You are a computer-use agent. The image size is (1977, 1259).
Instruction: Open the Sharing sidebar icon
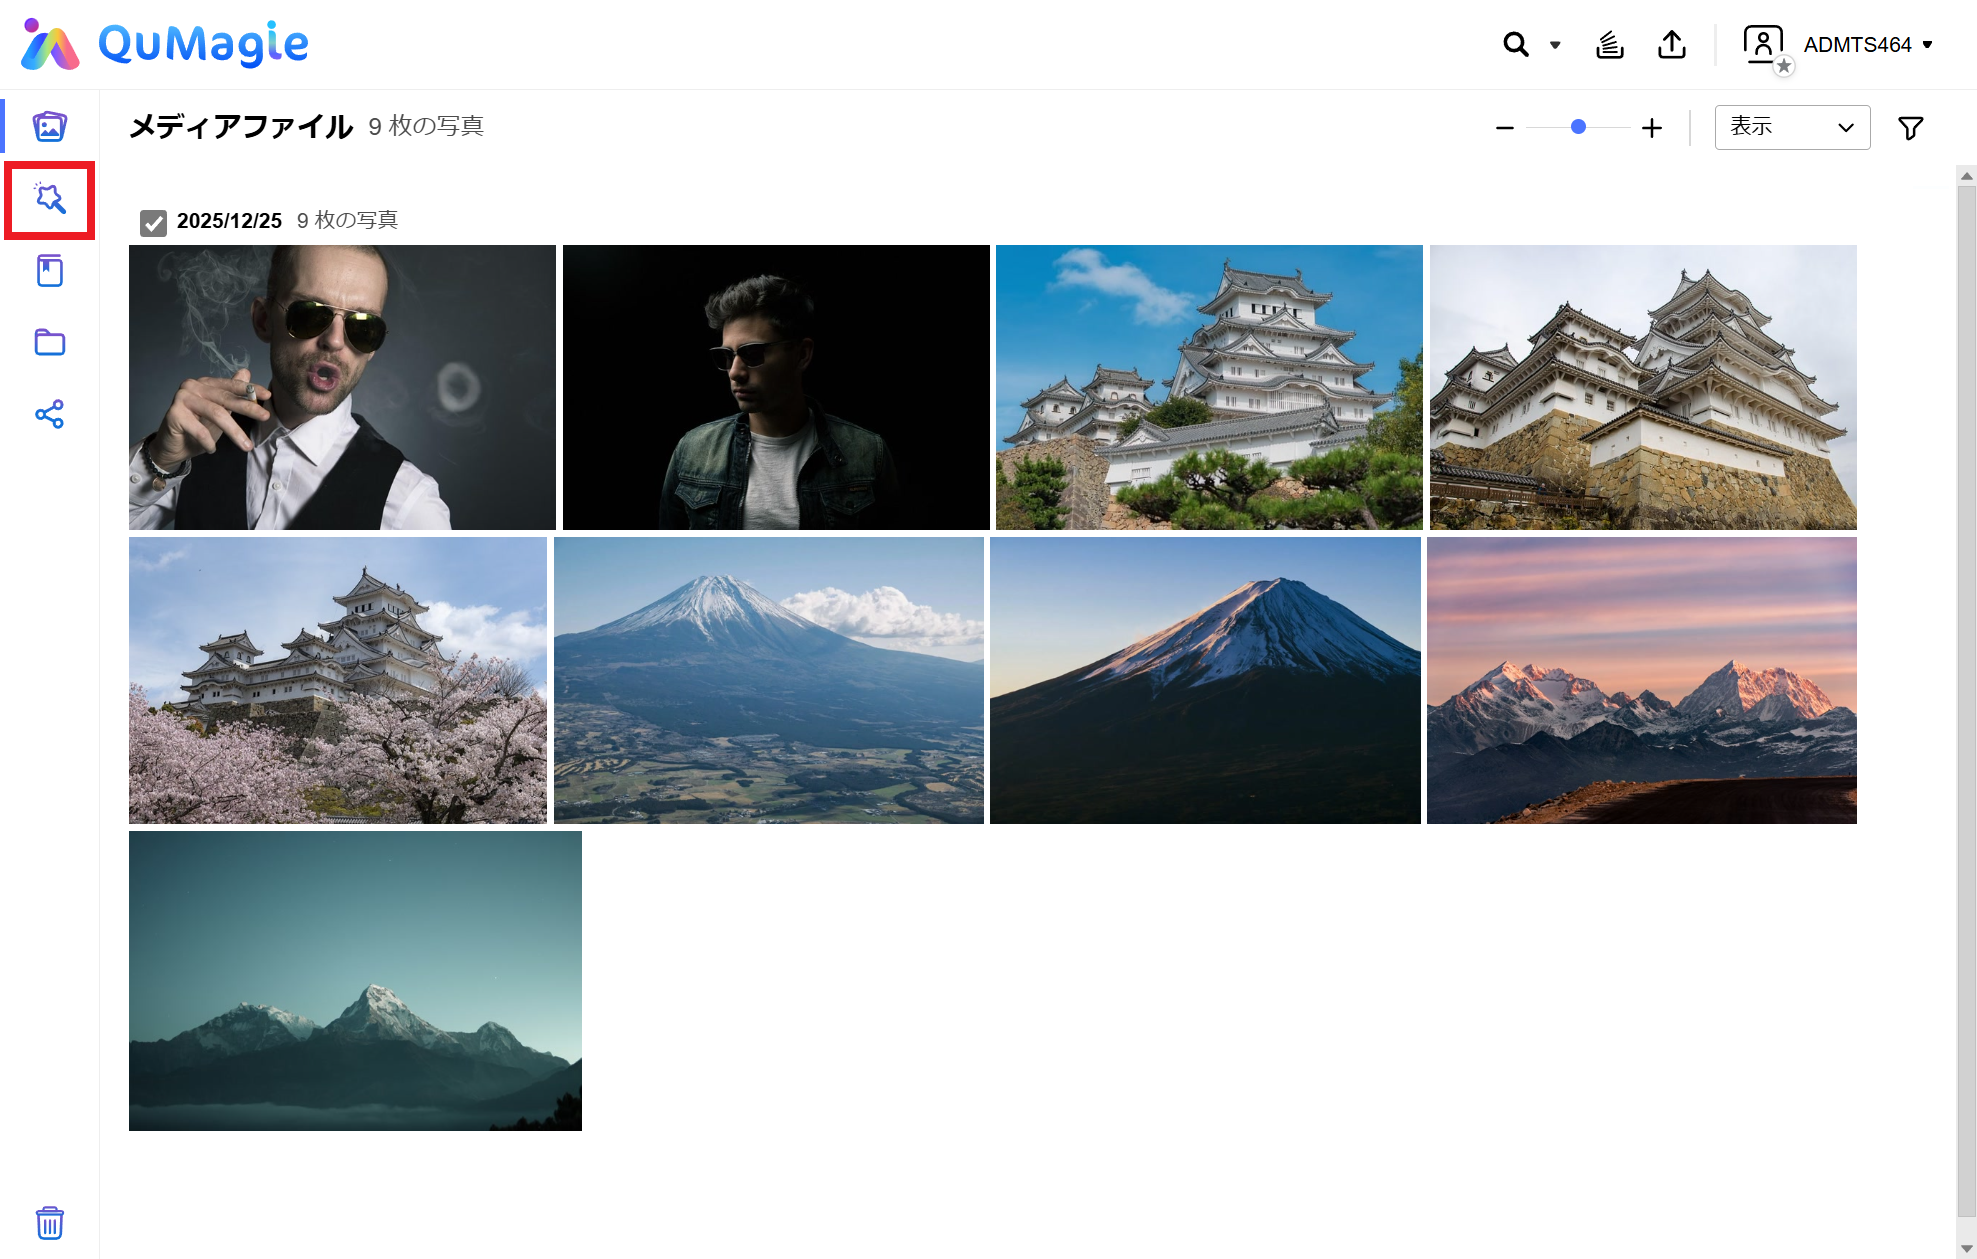(50, 414)
